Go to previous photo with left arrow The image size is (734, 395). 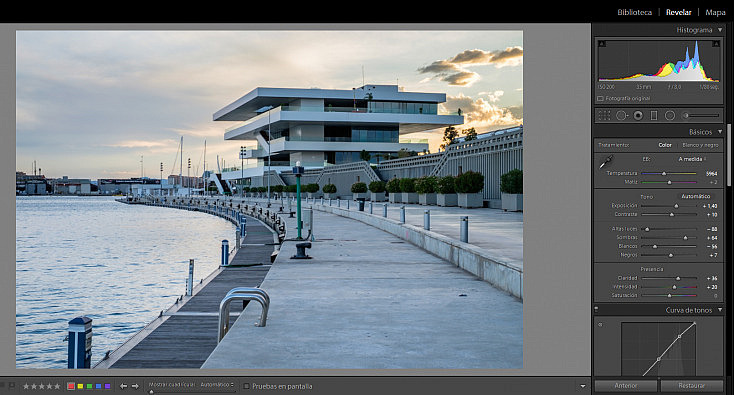click(124, 386)
